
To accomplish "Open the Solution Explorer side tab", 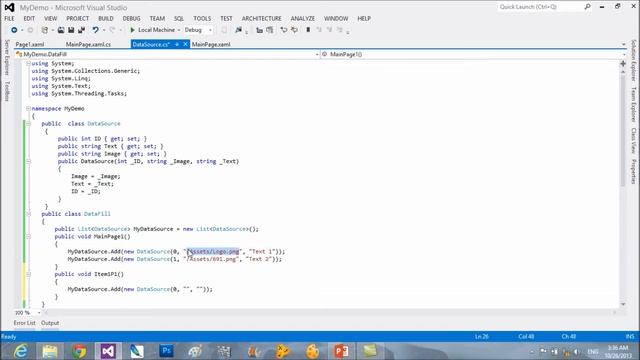I will pos(633,60).
